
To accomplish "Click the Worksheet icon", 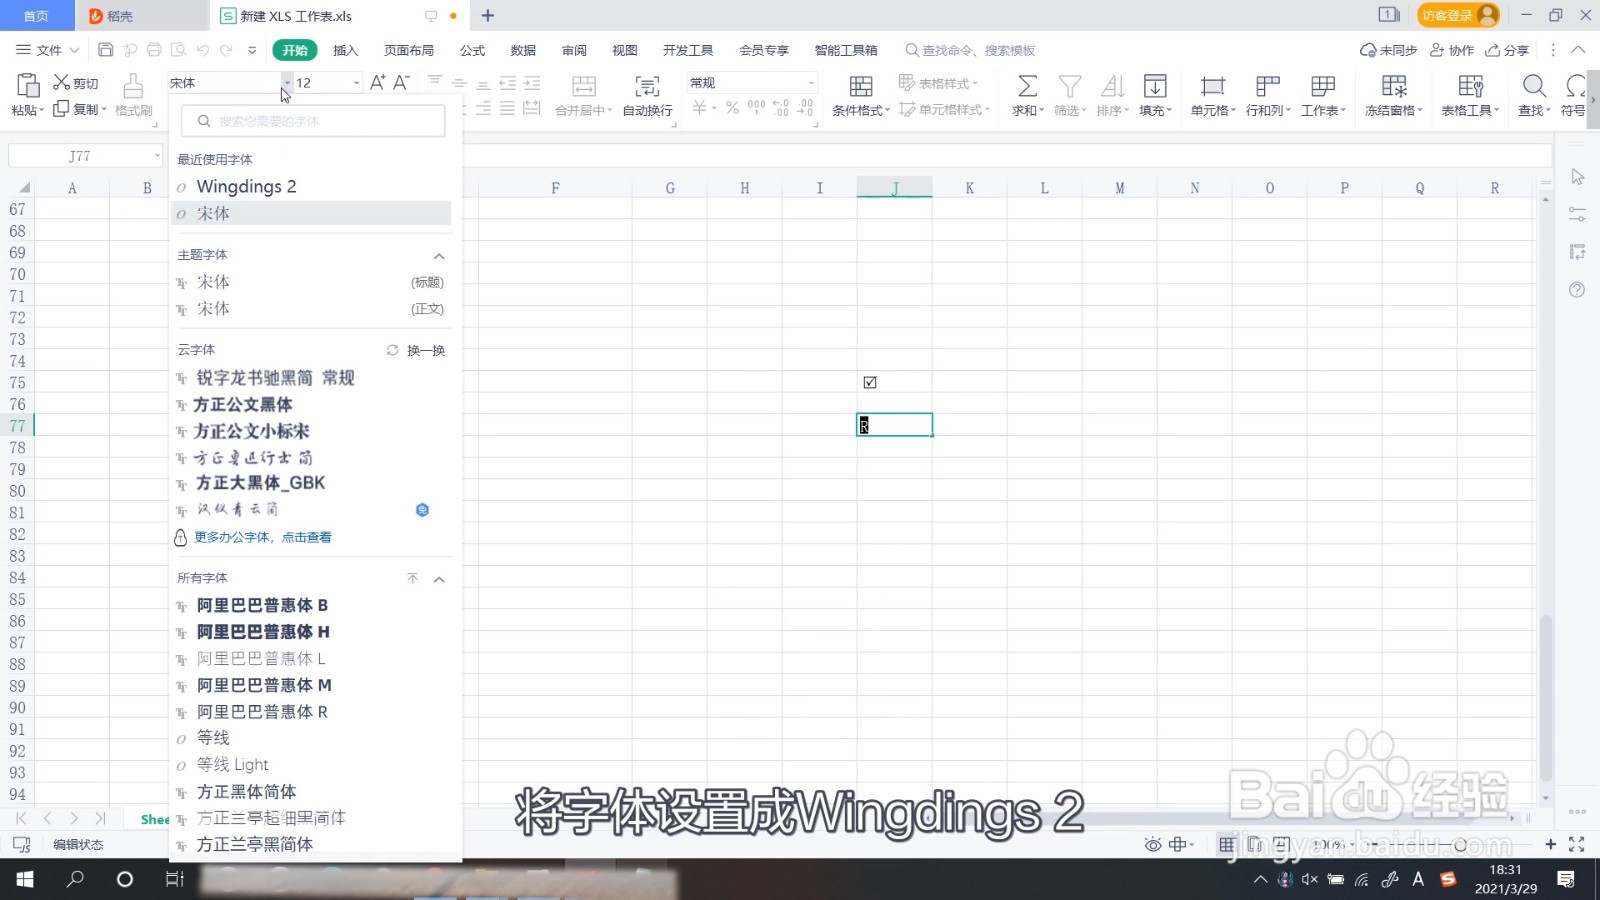I will click(x=1323, y=86).
